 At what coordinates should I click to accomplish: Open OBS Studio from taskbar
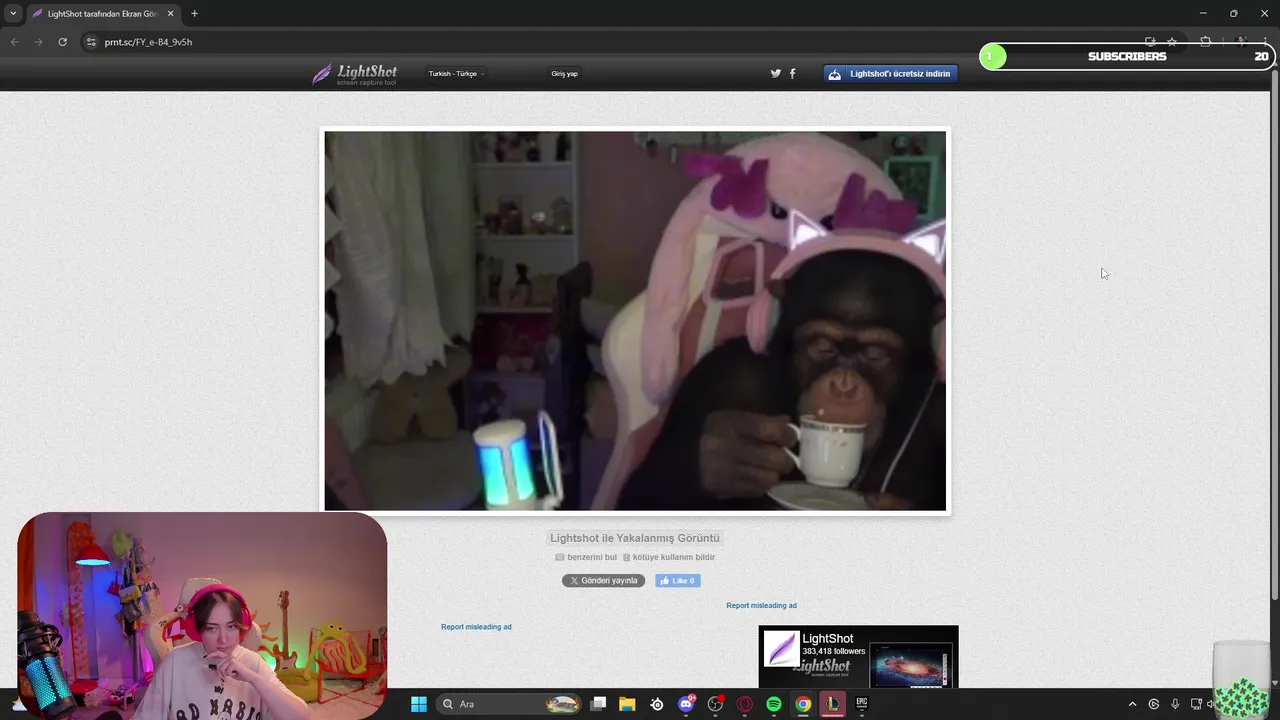(715, 704)
